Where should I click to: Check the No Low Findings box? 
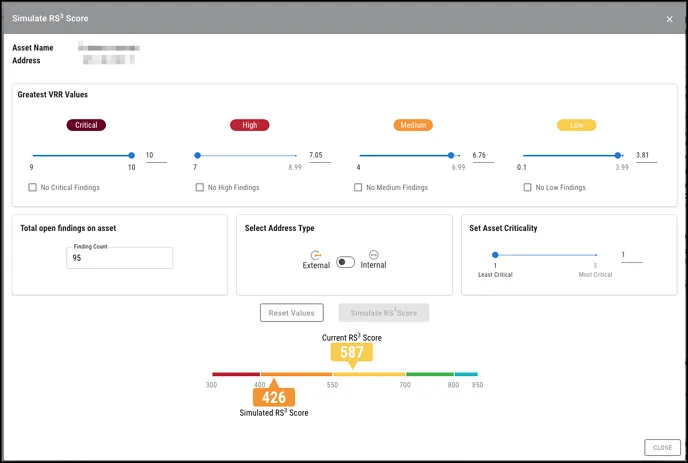click(527, 187)
